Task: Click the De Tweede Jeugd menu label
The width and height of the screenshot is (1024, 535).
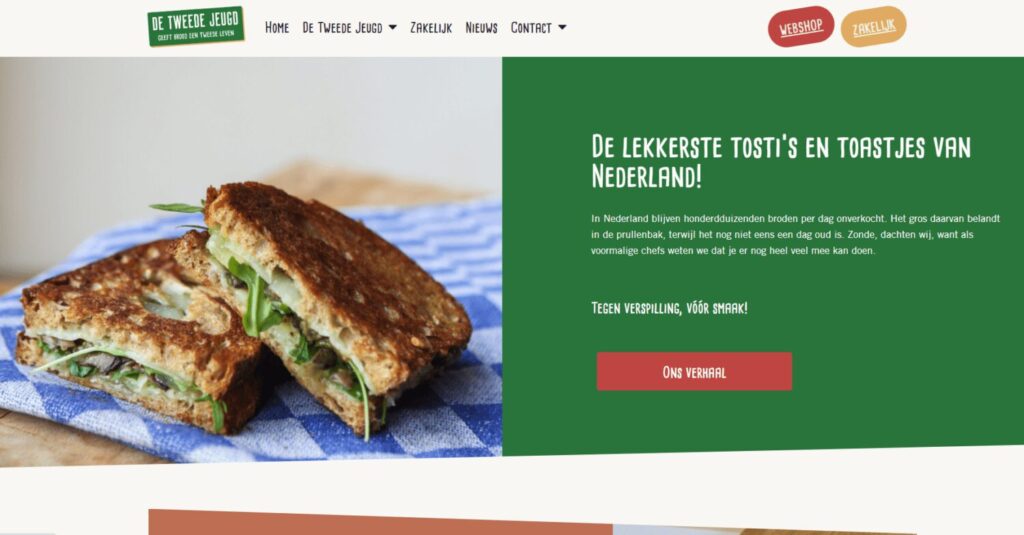Action: (x=342, y=27)
